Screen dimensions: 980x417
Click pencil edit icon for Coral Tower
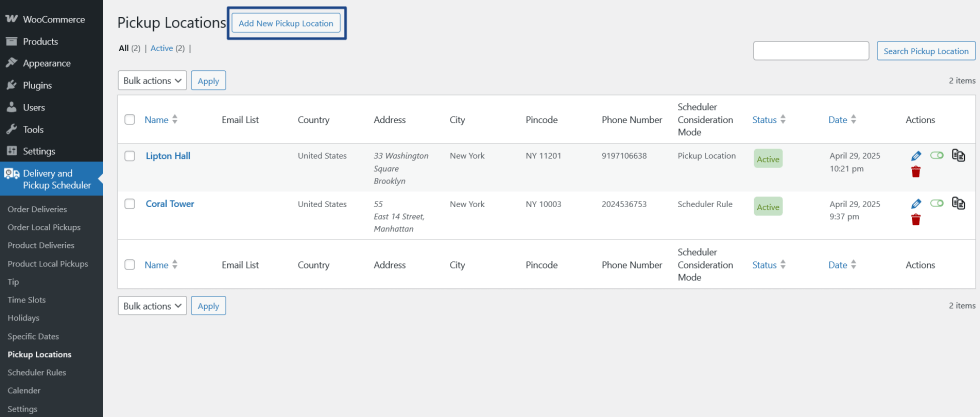pos(916,203)
